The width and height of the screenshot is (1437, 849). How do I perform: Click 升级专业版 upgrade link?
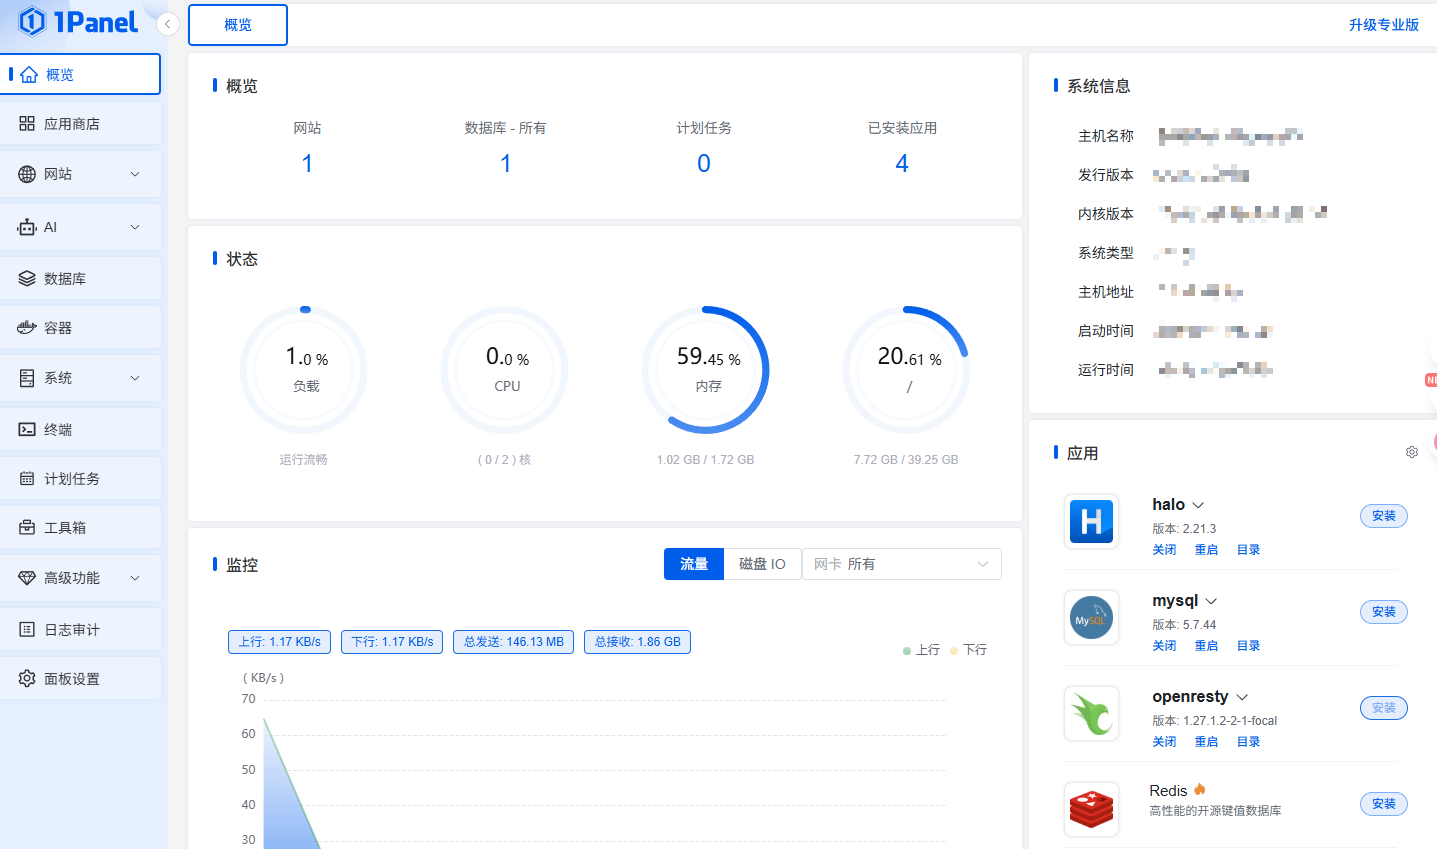[1383, 25]
